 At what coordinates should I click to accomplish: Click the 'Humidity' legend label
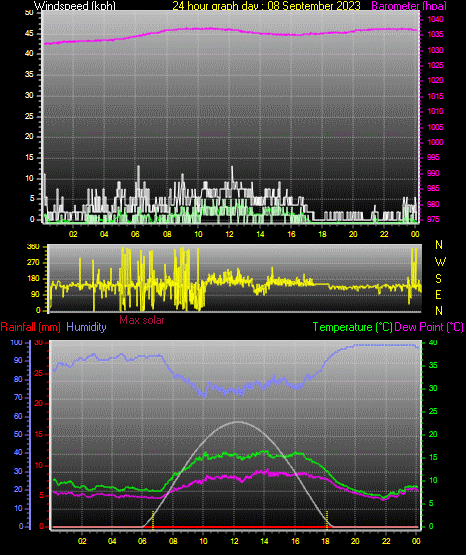pos(86,327)
